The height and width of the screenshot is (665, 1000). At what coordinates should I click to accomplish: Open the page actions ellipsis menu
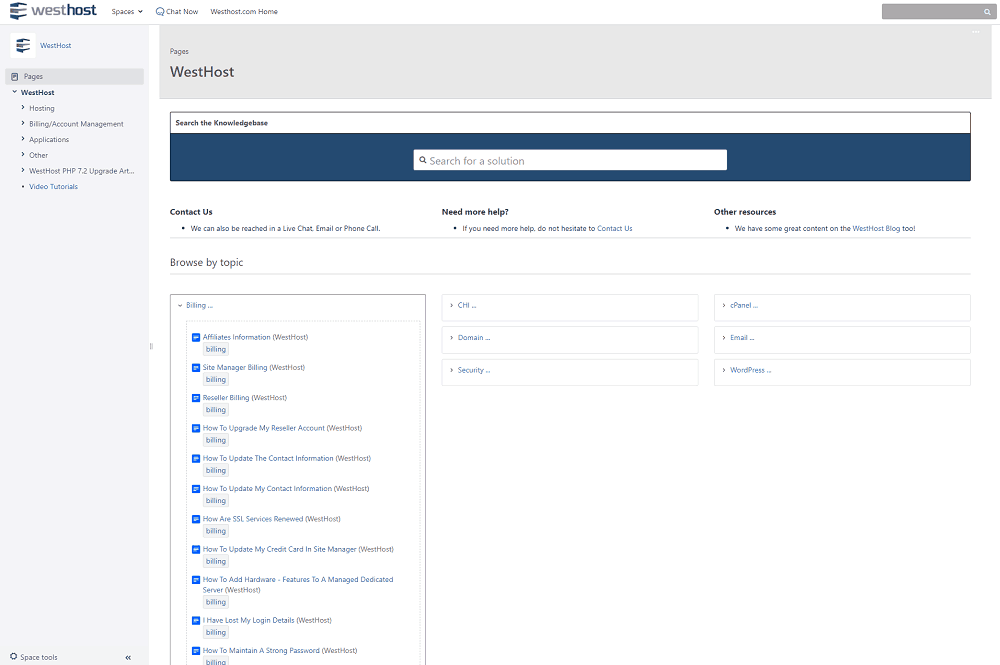[976, 31]
